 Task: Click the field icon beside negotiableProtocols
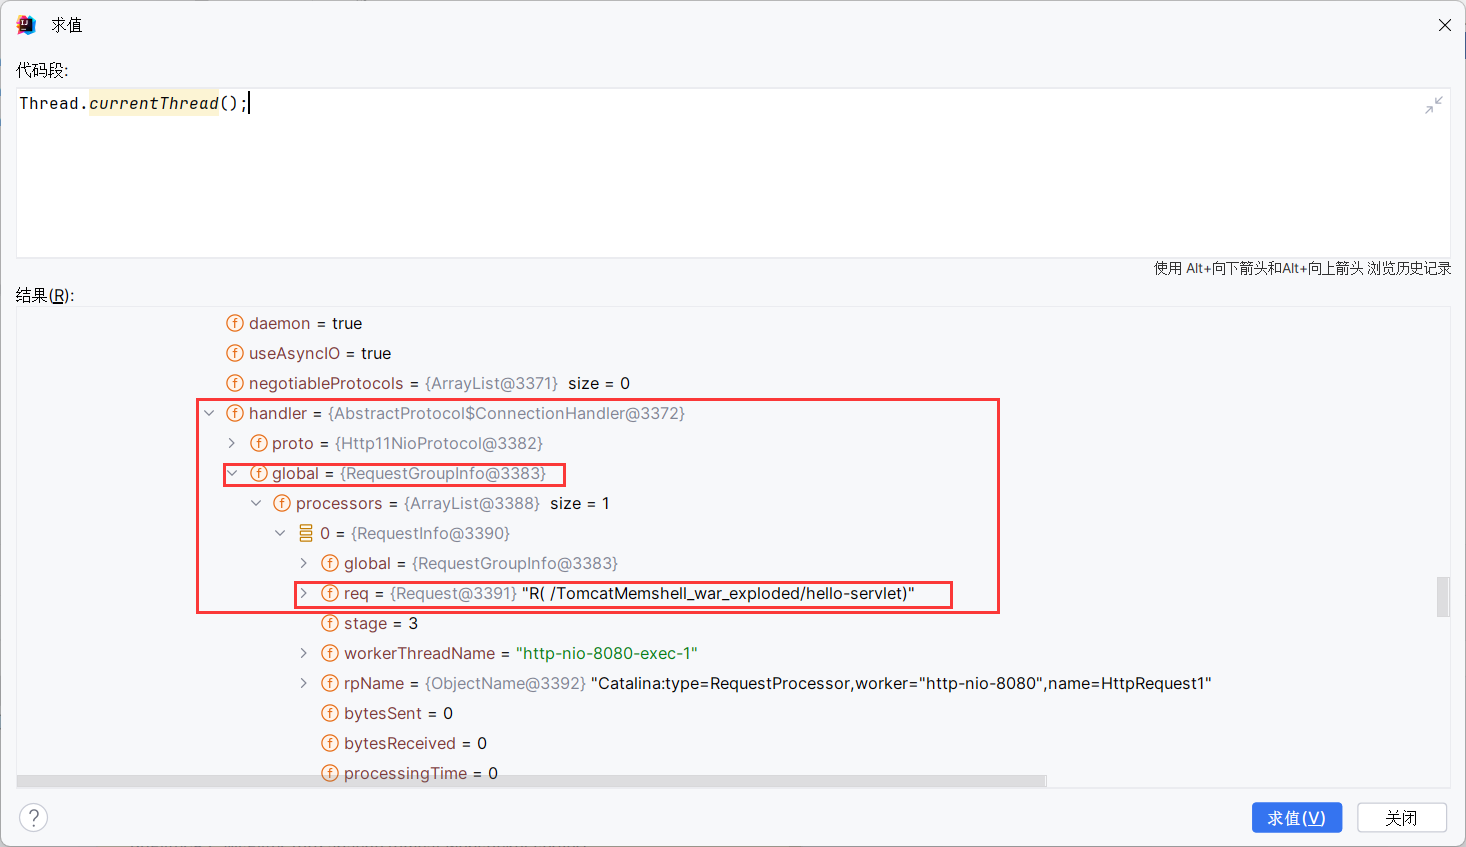(x=235, y=383)
